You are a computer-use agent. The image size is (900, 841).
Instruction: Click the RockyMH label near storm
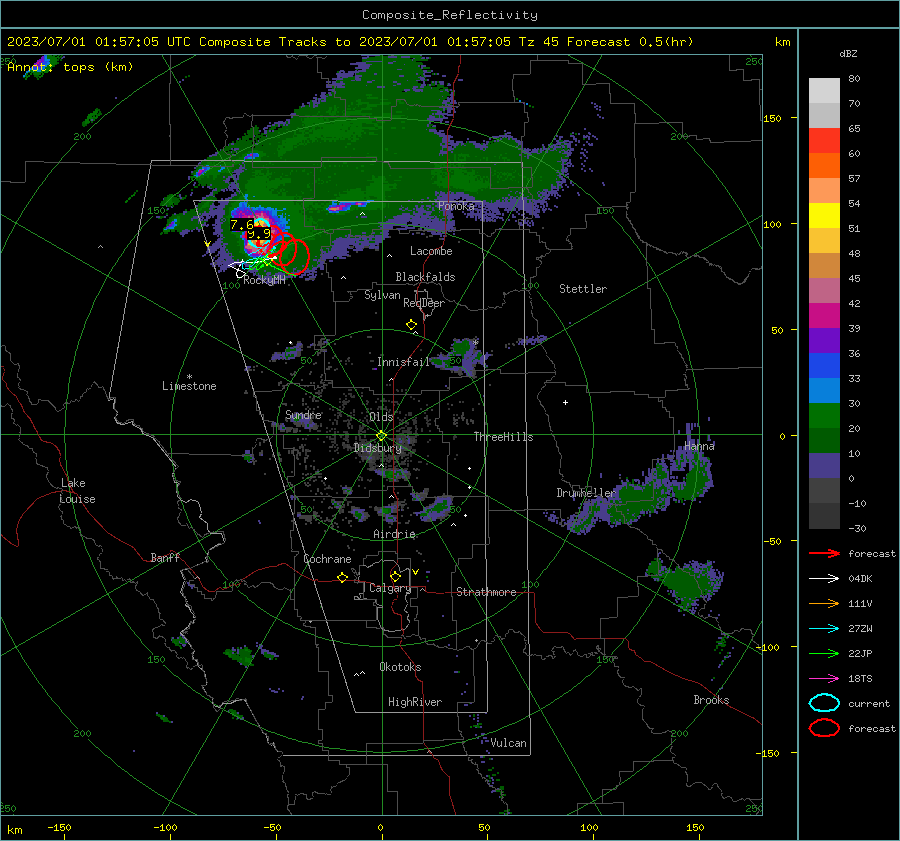[x=265, y=280]
